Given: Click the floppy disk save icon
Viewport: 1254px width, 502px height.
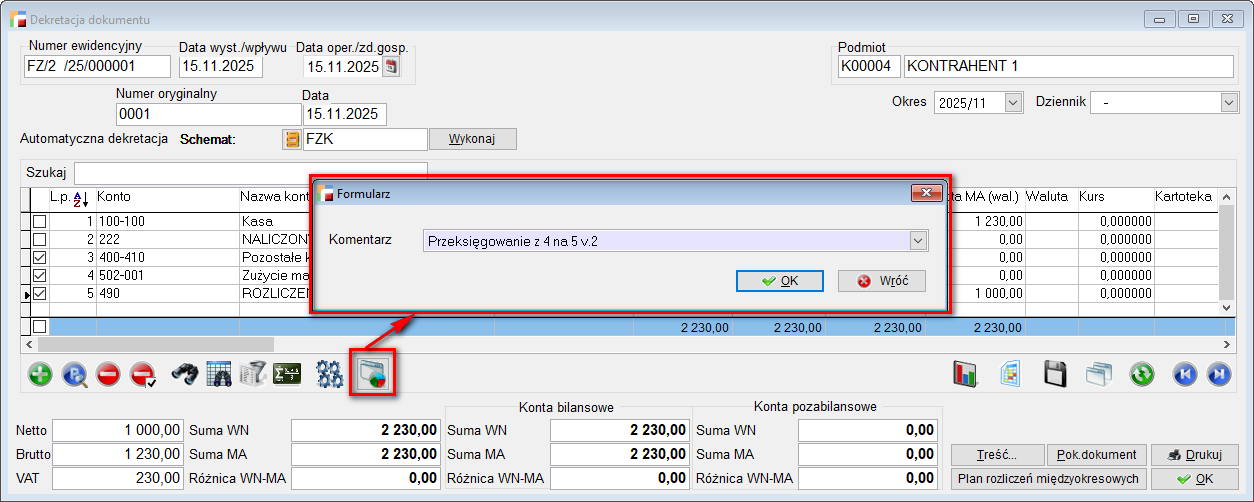Looking at the screenshot, I should (1052, 374).
